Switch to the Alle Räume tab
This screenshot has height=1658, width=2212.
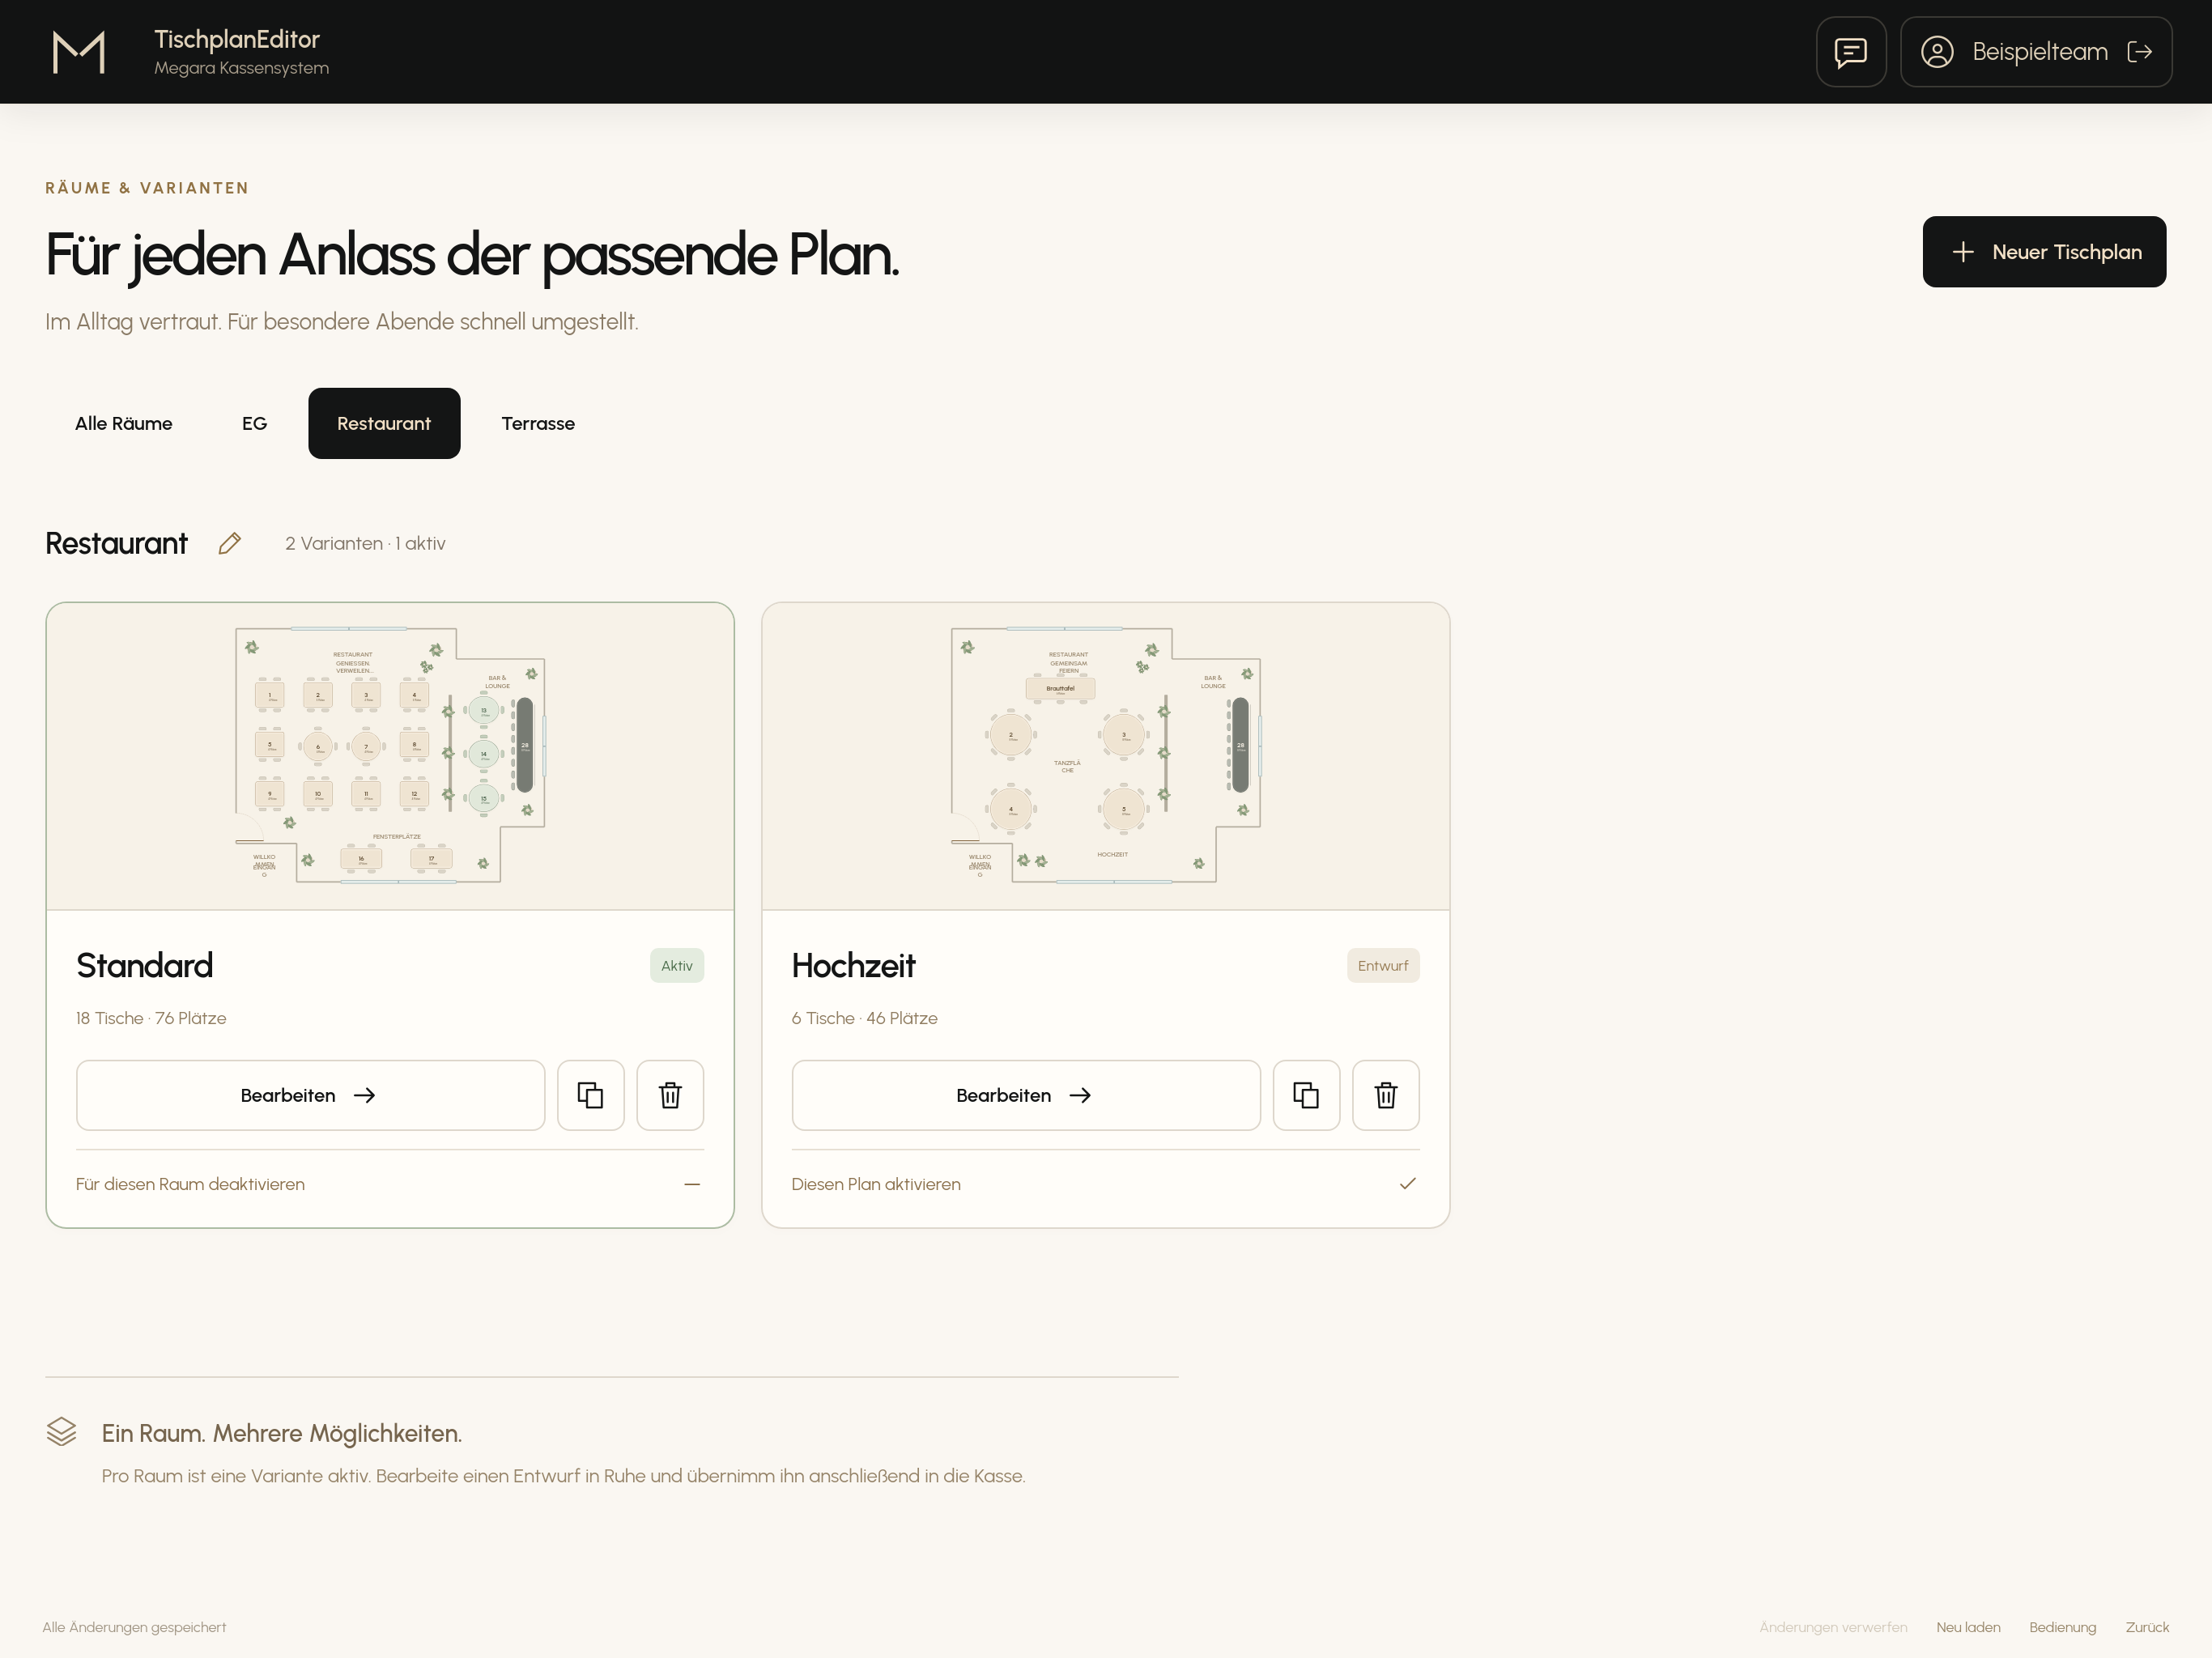coord(124,423)
